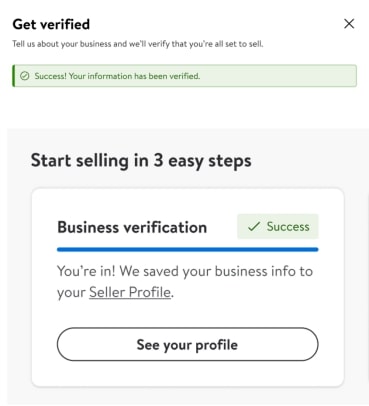Viewport: 369px width, 406px height.
Task: Select the green Success status badge text
Action: pos(288,227)
